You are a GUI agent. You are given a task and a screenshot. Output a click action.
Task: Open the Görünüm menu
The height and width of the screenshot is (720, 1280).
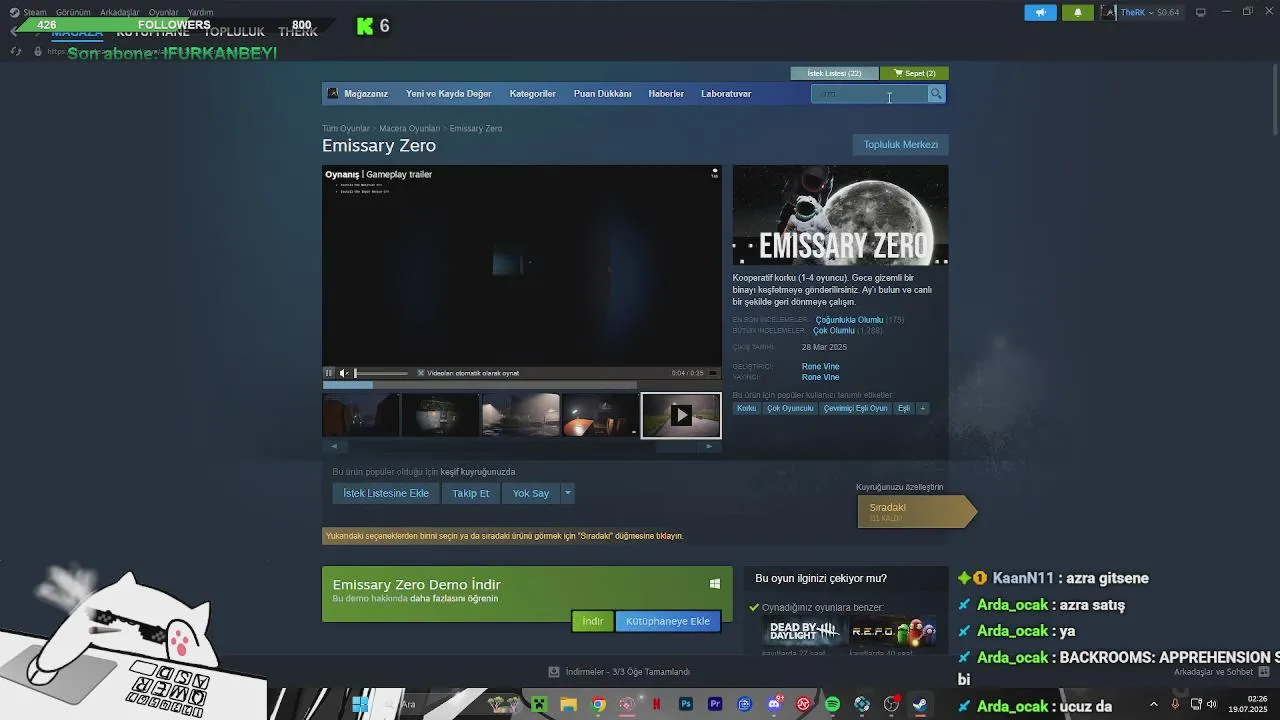(73, 12)
